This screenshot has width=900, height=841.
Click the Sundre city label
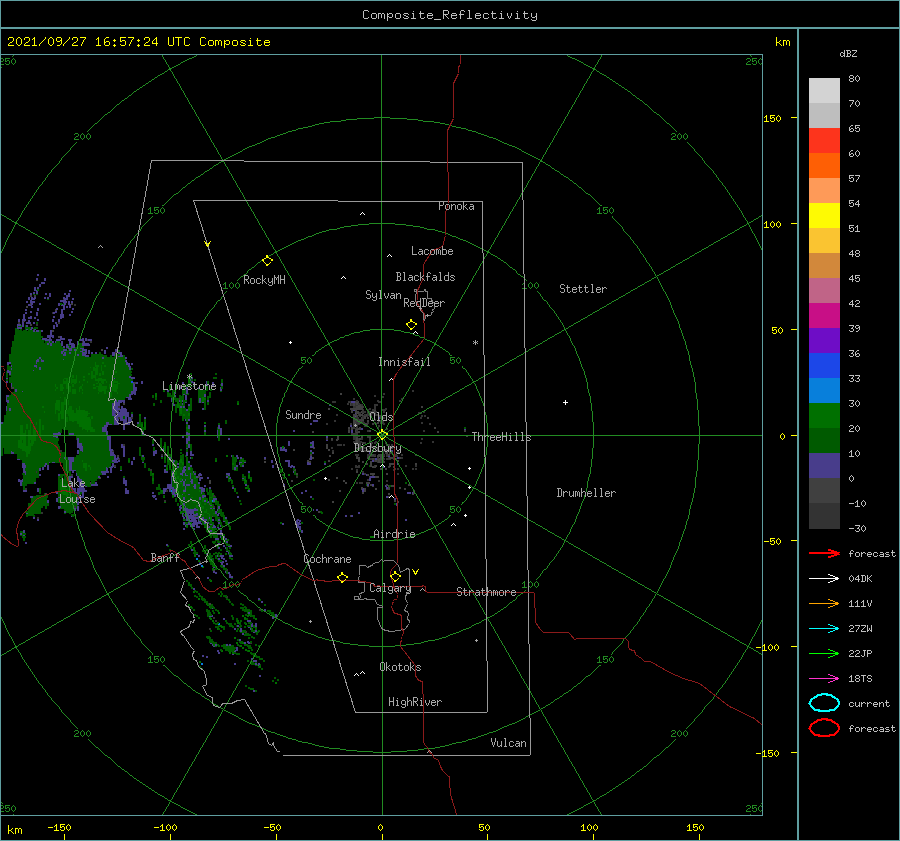point(303,414)
